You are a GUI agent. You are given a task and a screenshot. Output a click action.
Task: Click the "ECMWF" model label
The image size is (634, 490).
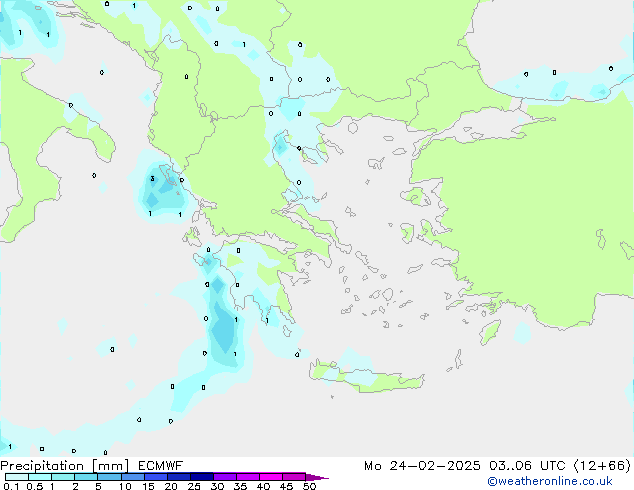[x=160, y=466]
